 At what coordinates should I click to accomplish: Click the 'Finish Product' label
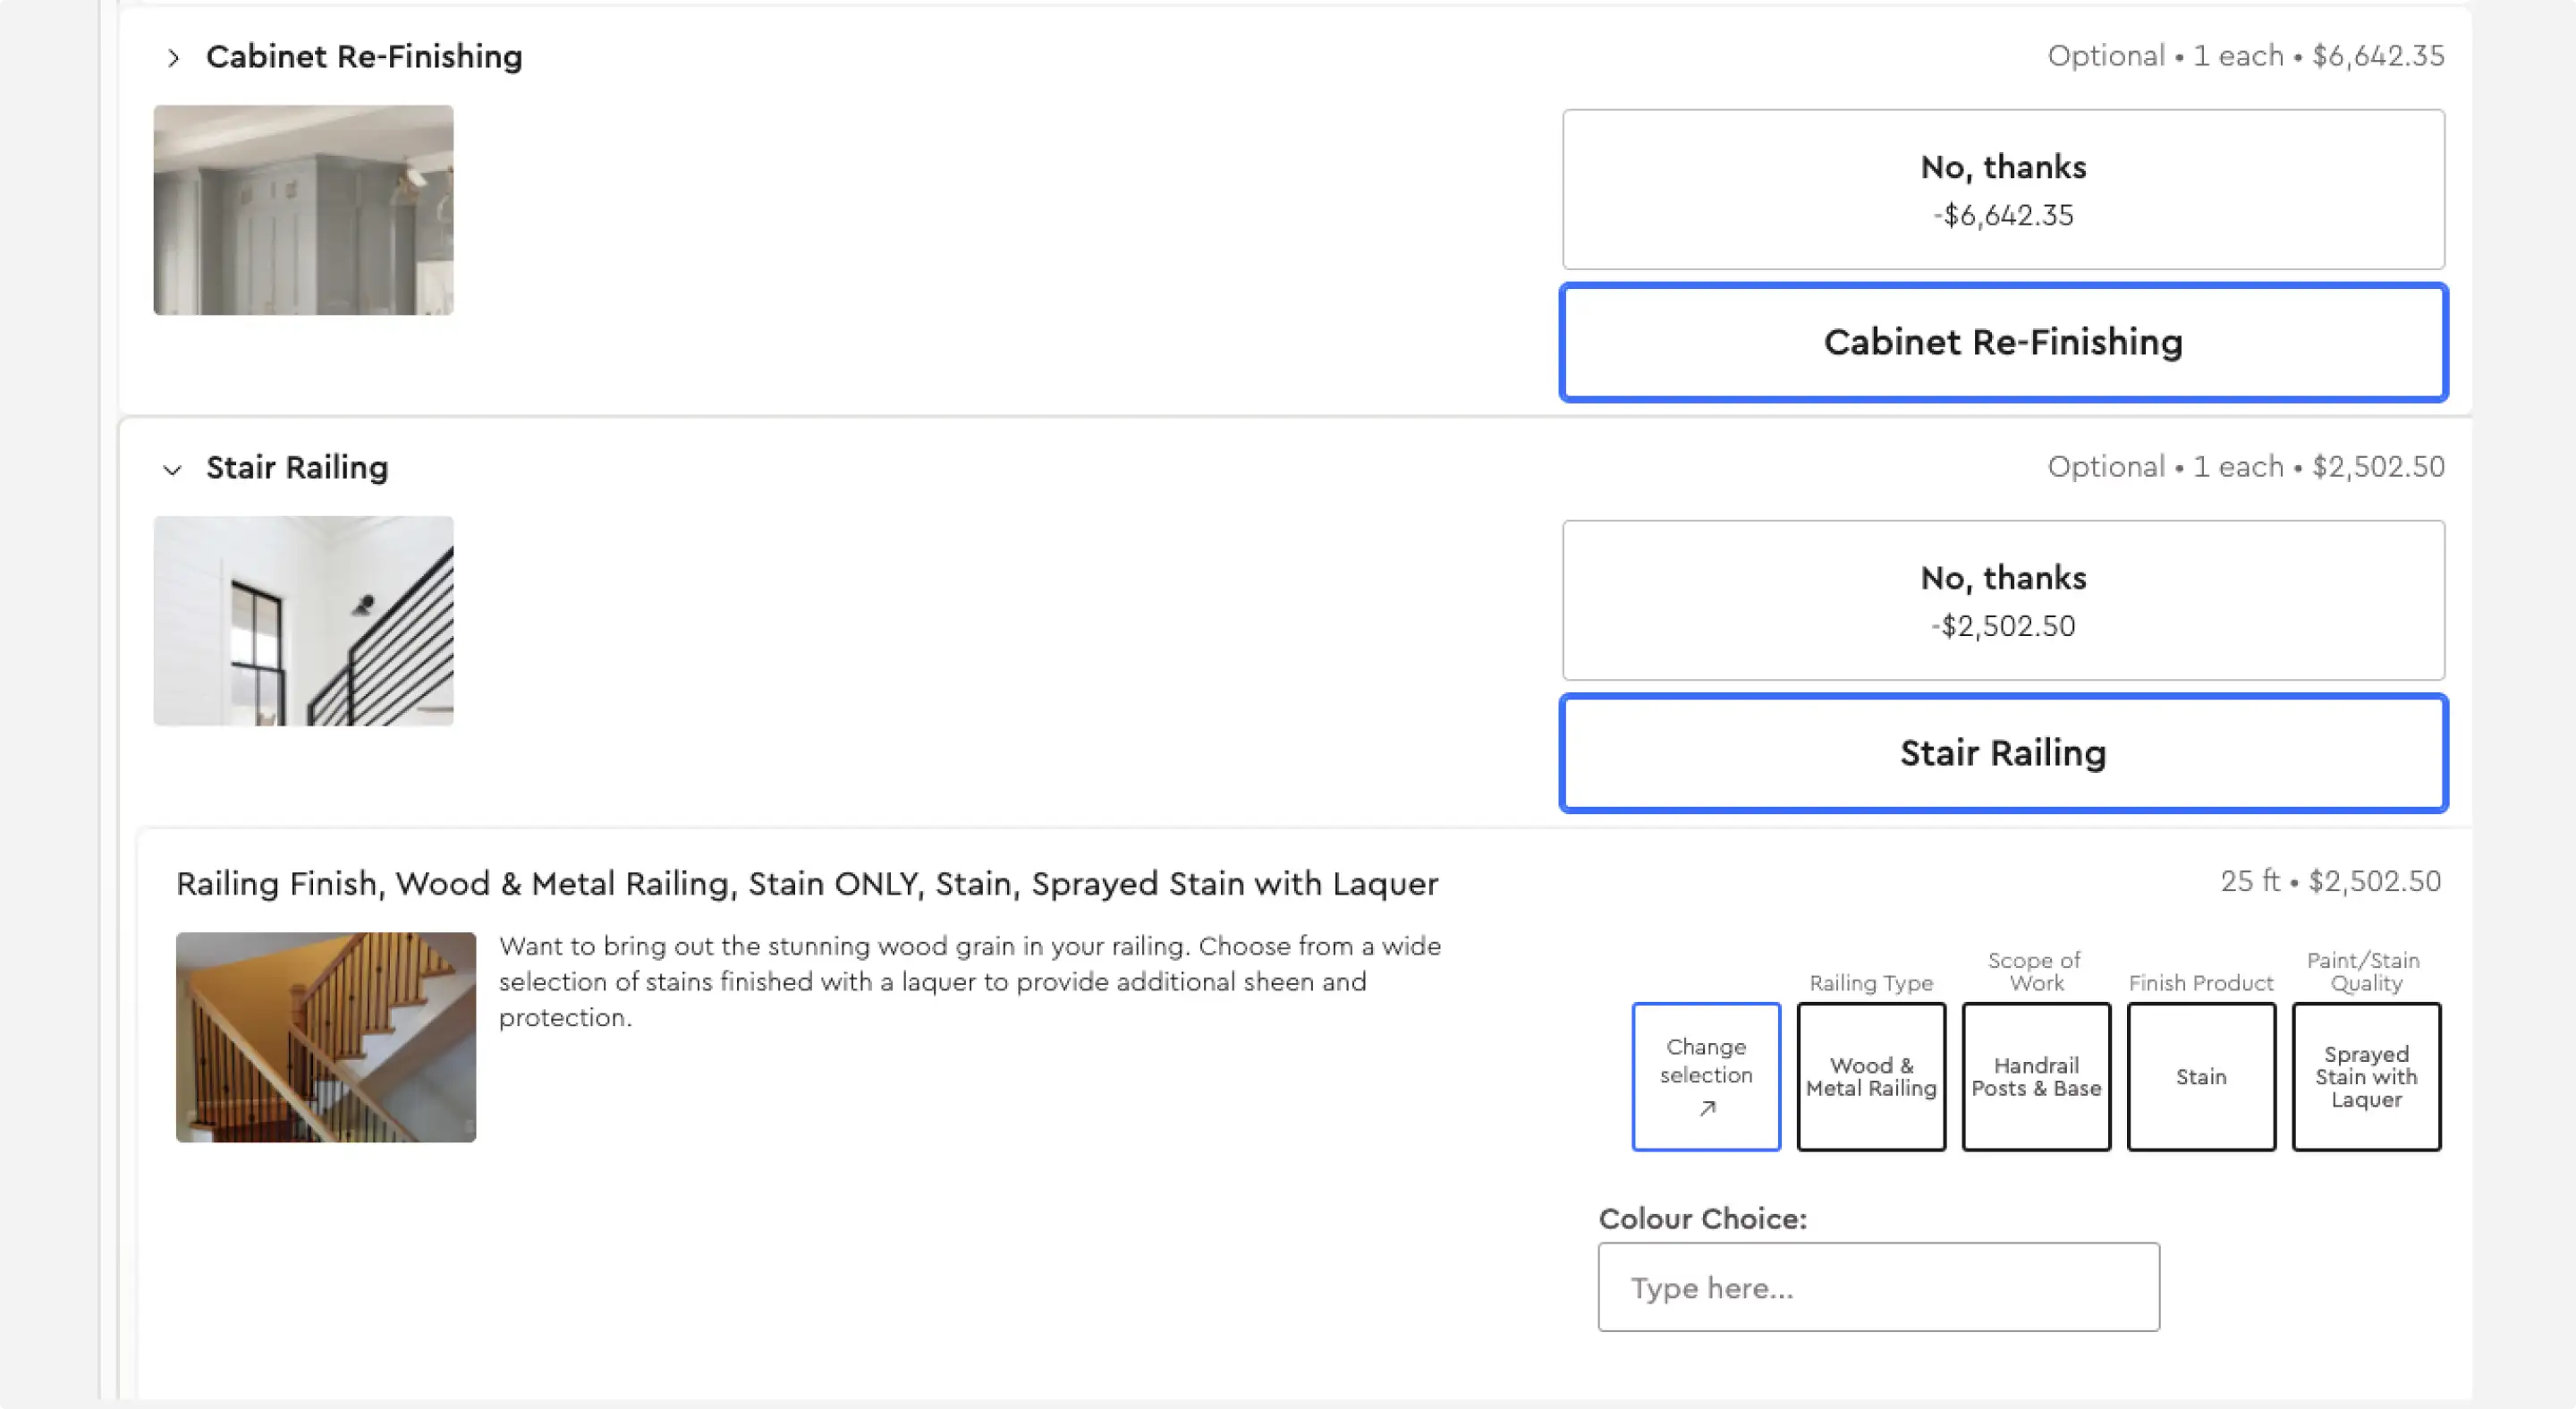coord(2201,983)
